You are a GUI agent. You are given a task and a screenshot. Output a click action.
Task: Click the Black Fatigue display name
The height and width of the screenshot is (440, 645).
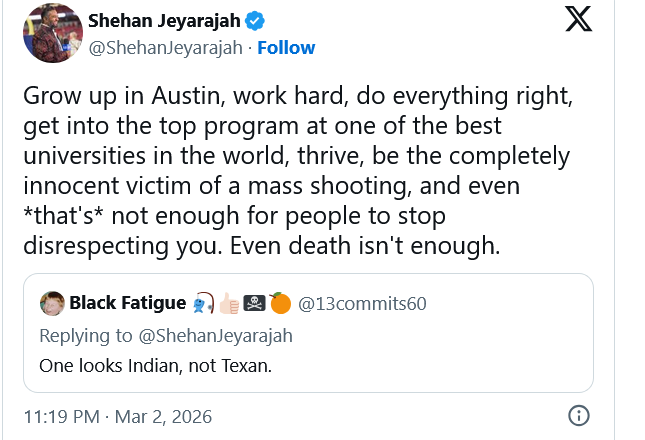(125, 302)
